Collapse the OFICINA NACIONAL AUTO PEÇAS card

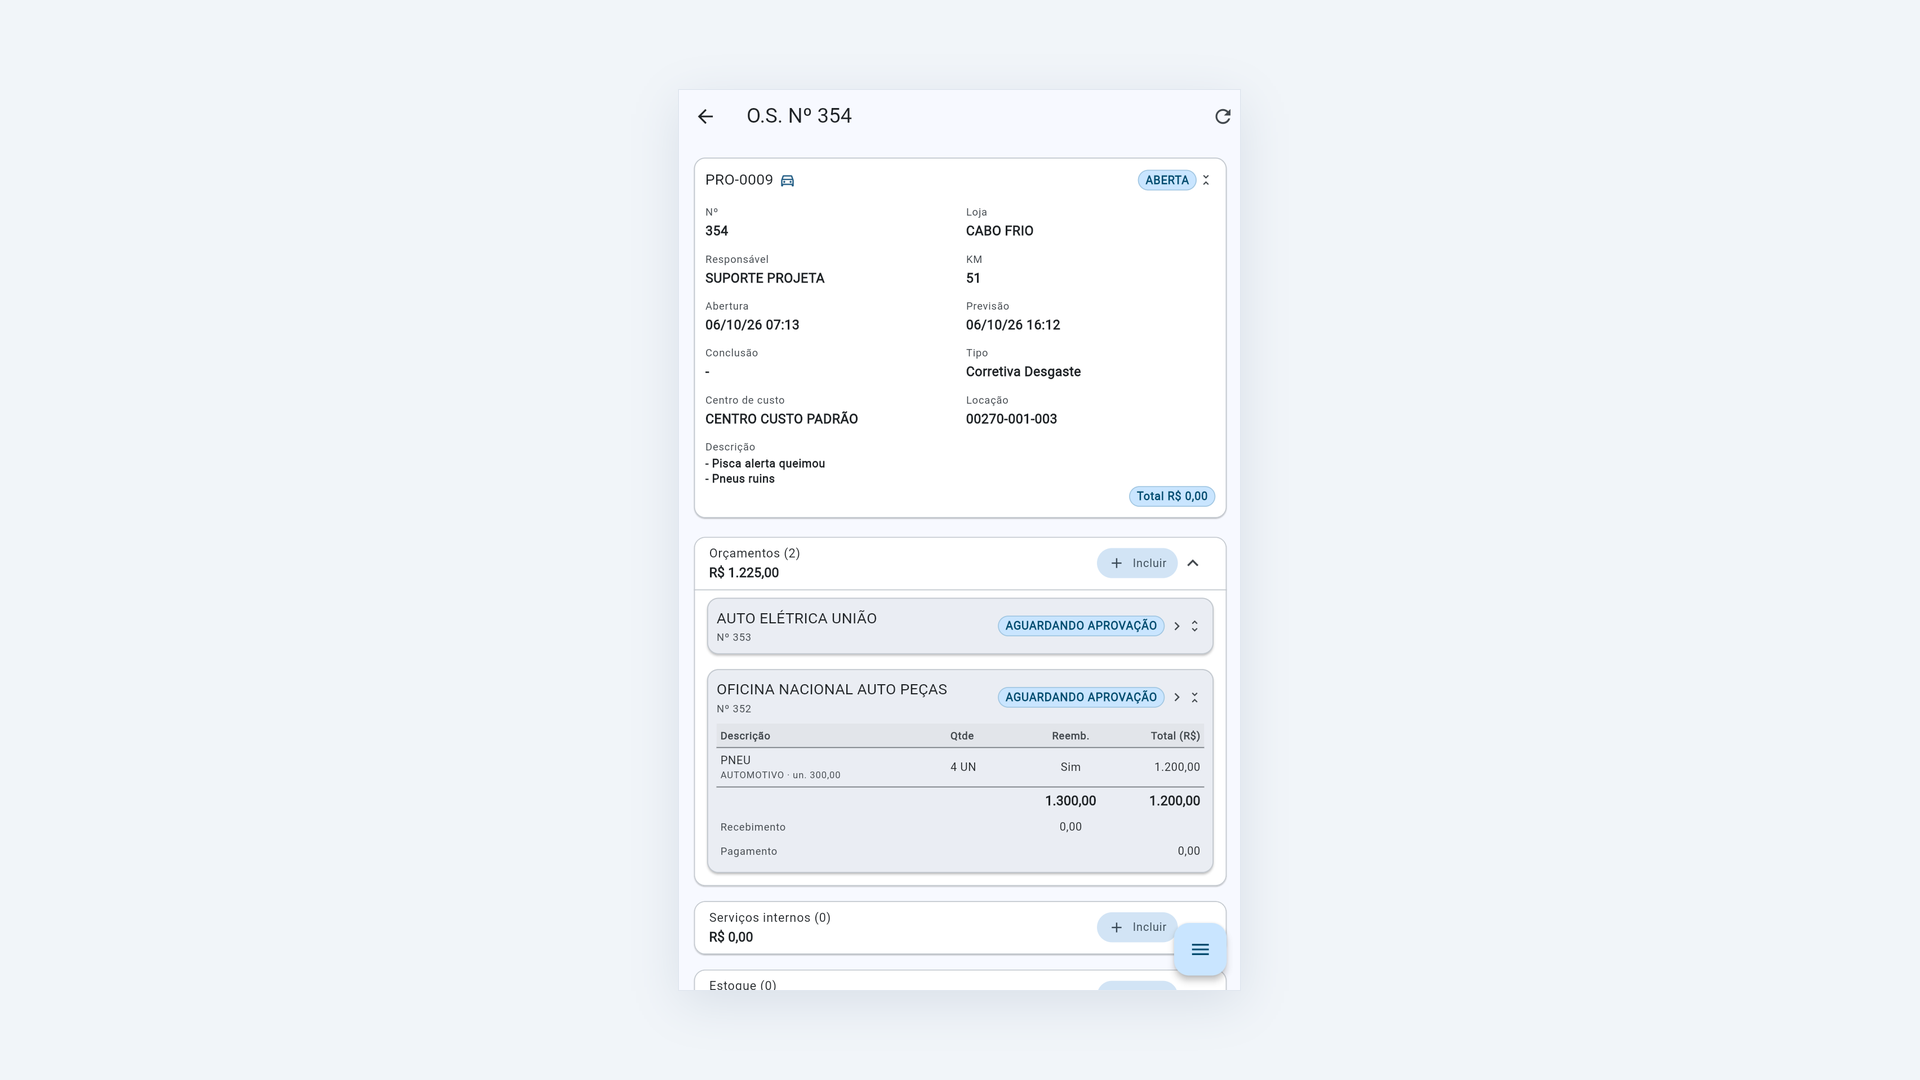click(1194, 697)
